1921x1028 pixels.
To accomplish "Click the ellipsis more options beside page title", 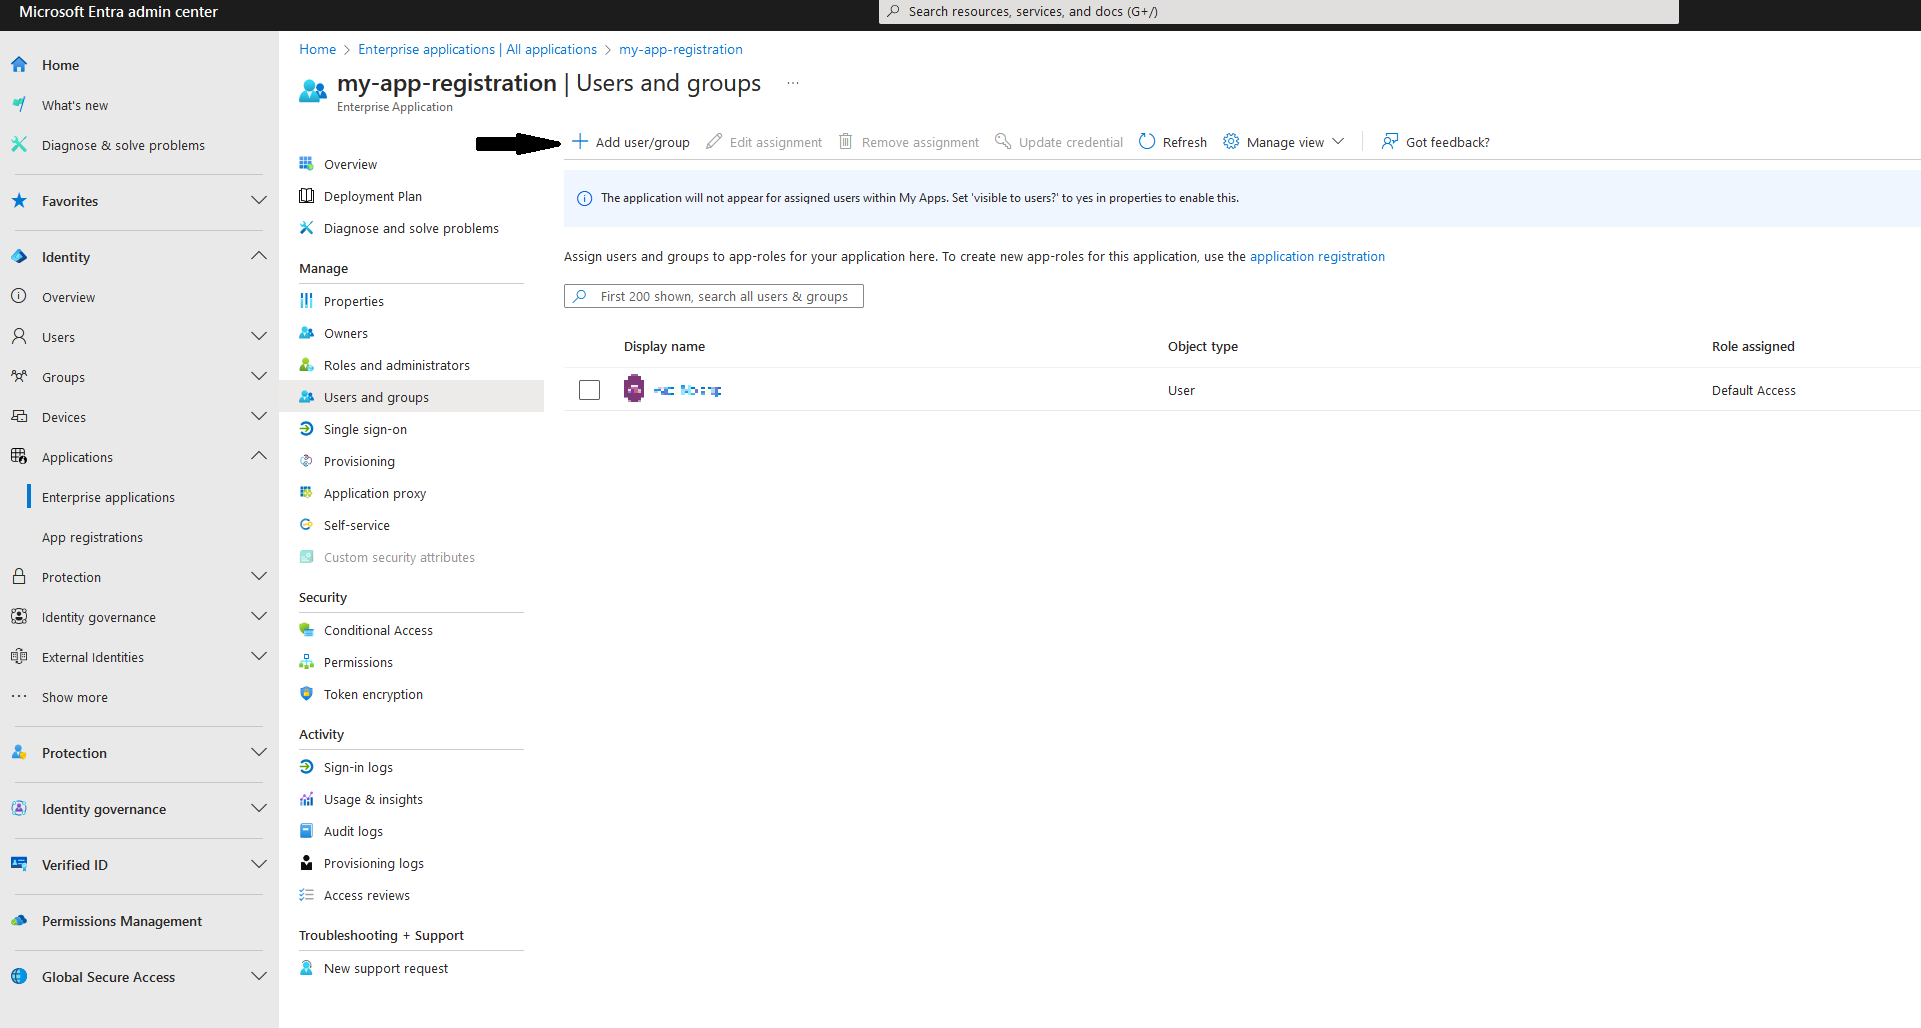I will tap(793, 83).
